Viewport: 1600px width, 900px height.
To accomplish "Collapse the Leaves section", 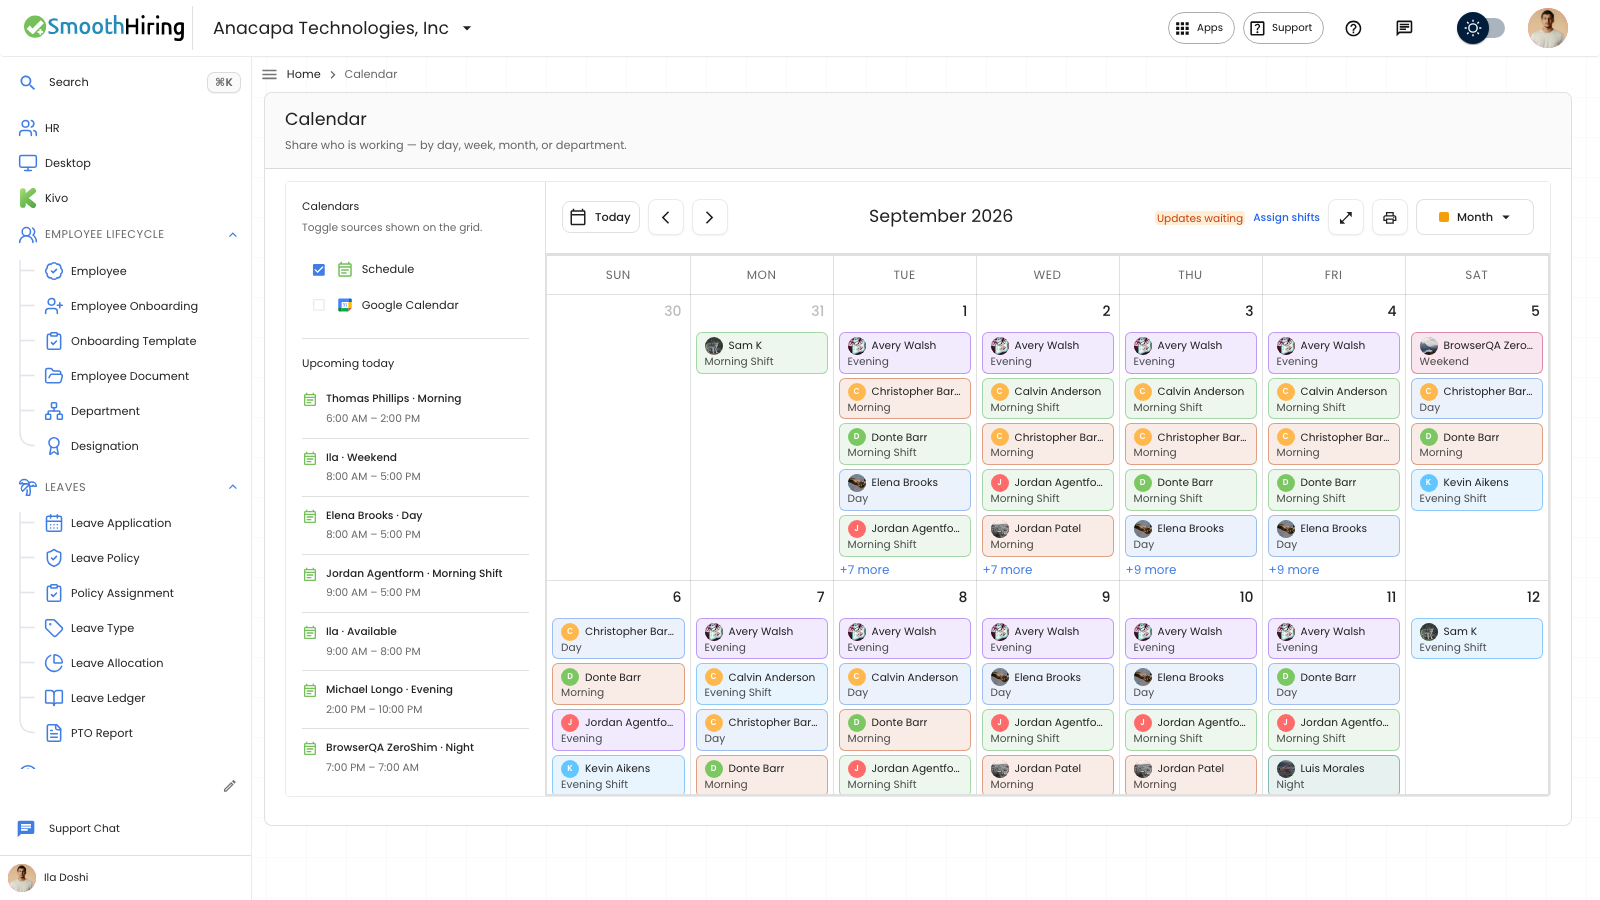I will 233,487.
